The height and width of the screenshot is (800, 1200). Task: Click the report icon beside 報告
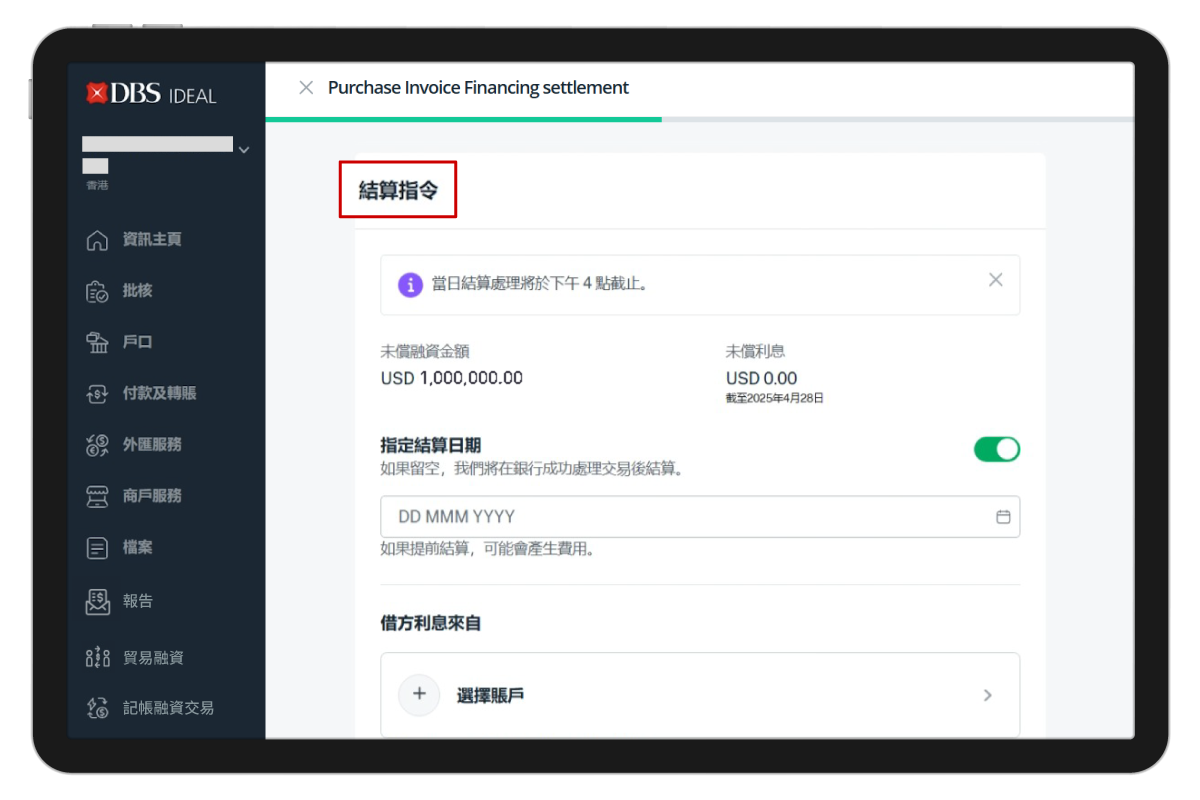coord(97,601)
